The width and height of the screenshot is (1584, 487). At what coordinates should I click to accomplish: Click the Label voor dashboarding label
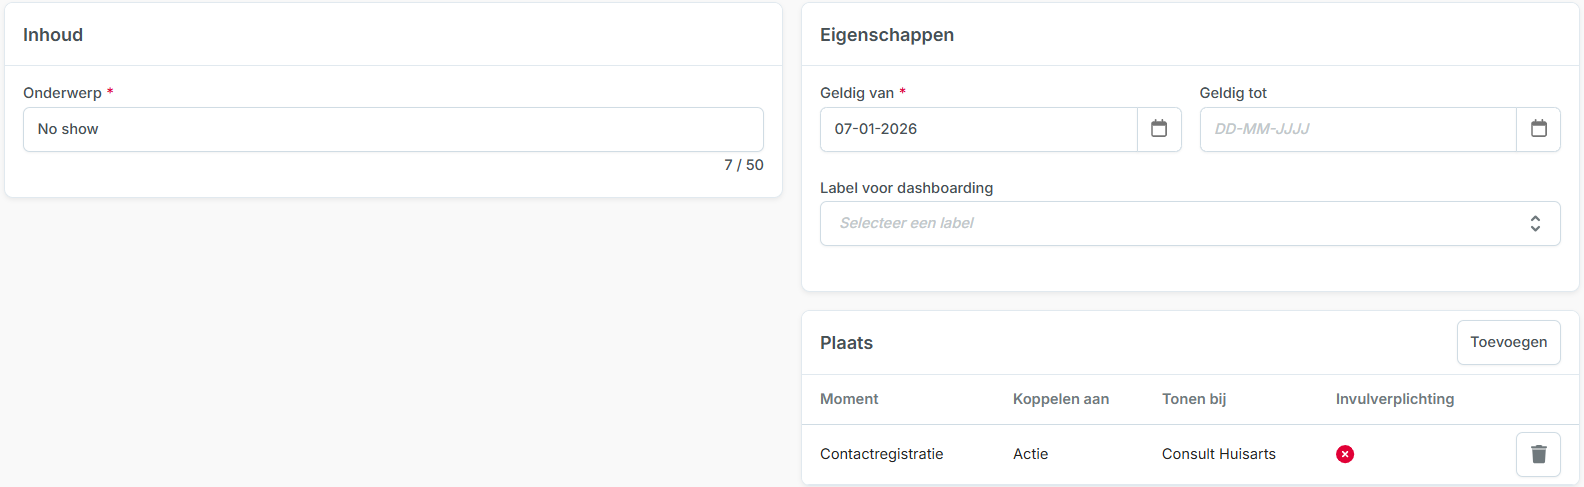pos(906,188)
